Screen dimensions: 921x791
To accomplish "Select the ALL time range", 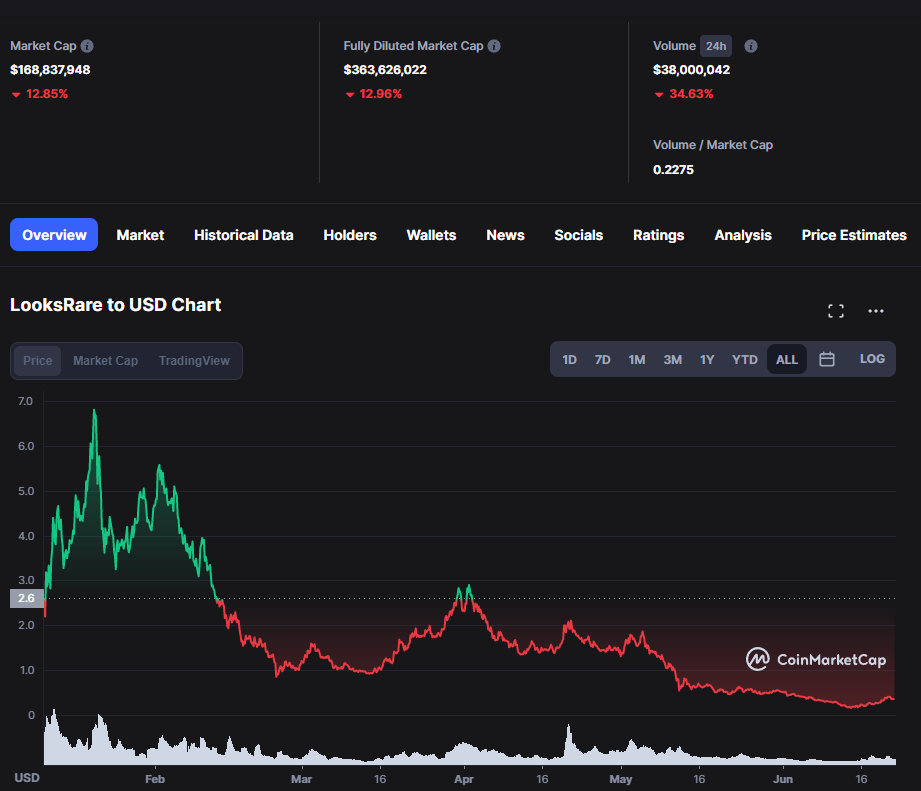I will click(786, 359).
